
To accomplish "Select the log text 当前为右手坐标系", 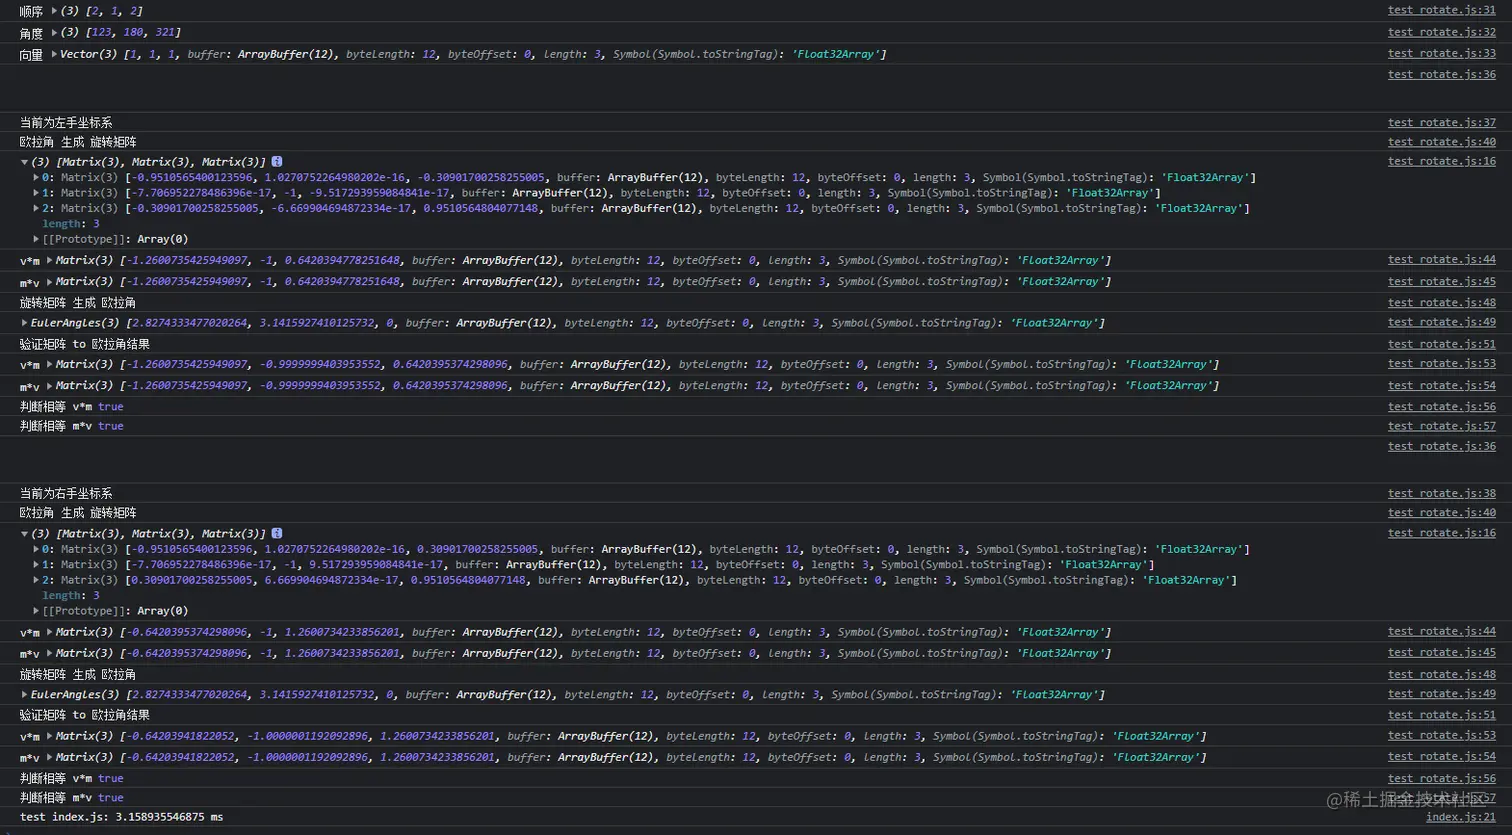I will [x=66, y=494].
